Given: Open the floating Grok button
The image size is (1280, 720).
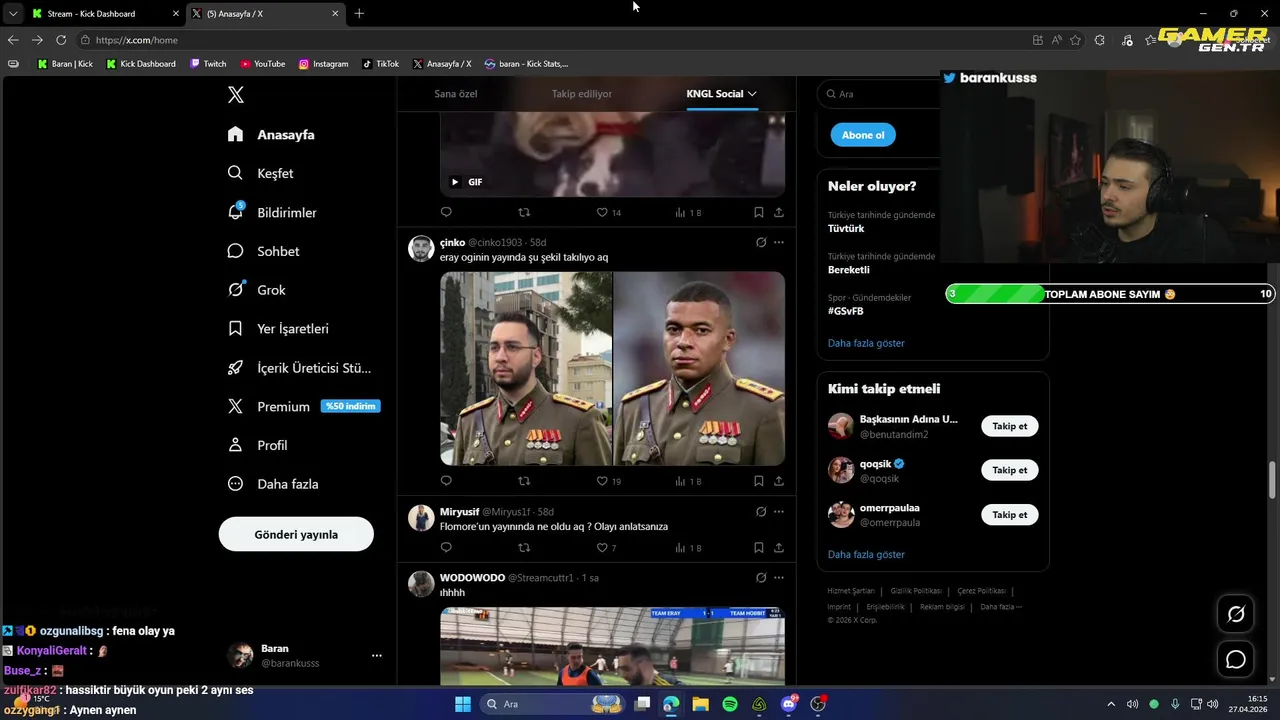Looking at the screenshot, I should (x=1236, y=614).
